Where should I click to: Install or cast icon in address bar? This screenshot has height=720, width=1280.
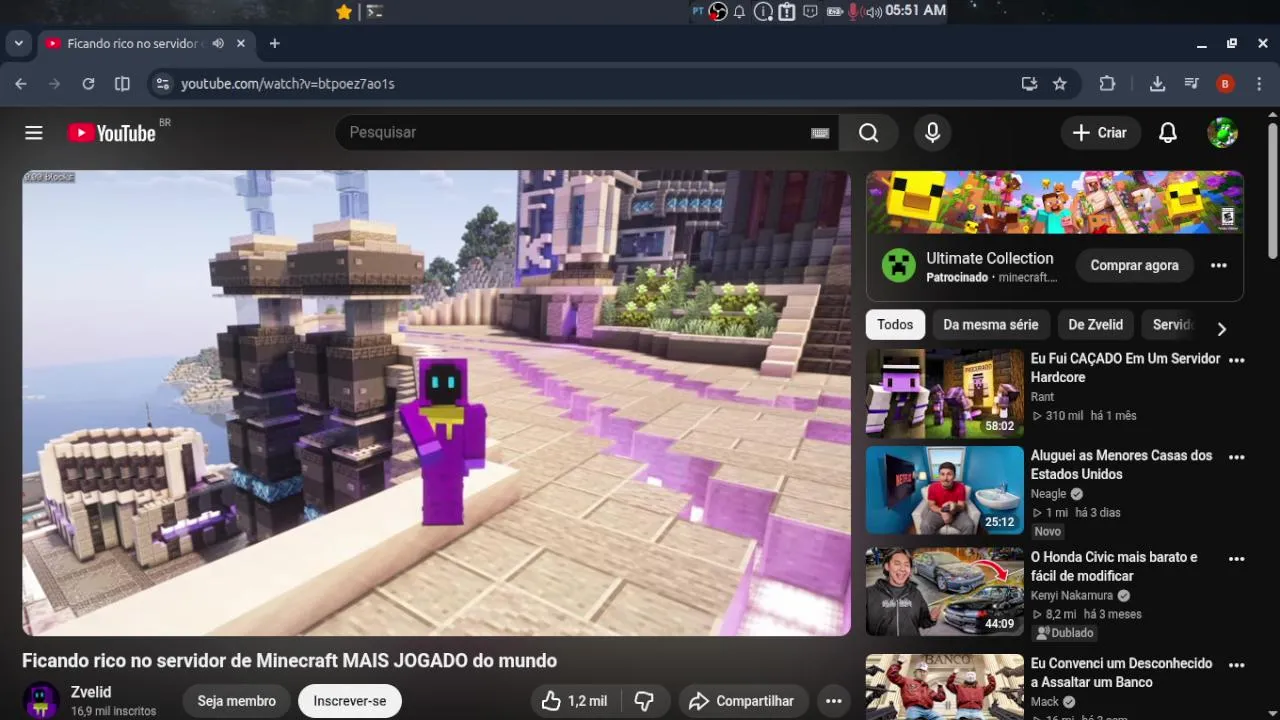1029,84
